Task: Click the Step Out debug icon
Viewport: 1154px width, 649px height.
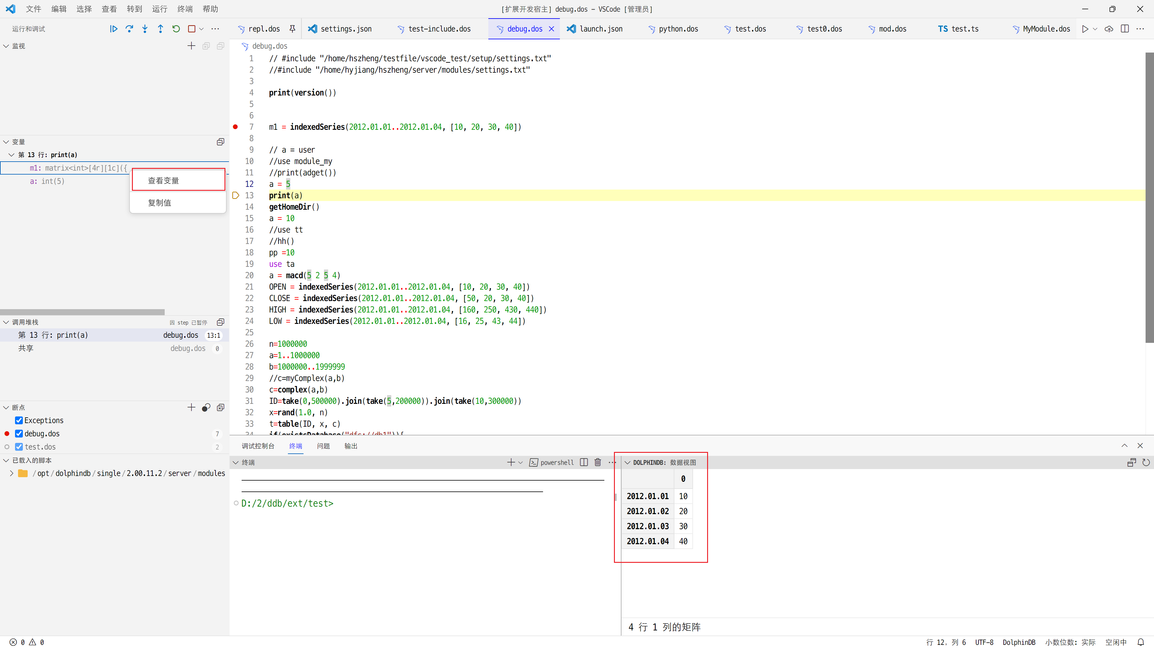Action: 160,29
